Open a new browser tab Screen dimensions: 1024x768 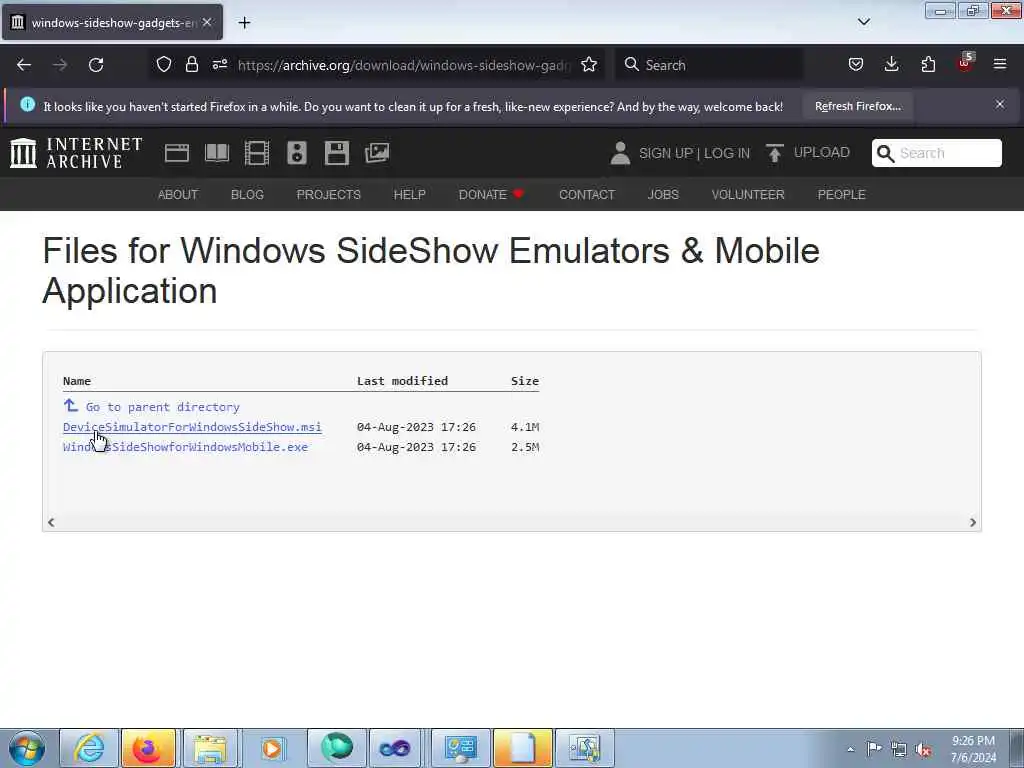(244, 23)
